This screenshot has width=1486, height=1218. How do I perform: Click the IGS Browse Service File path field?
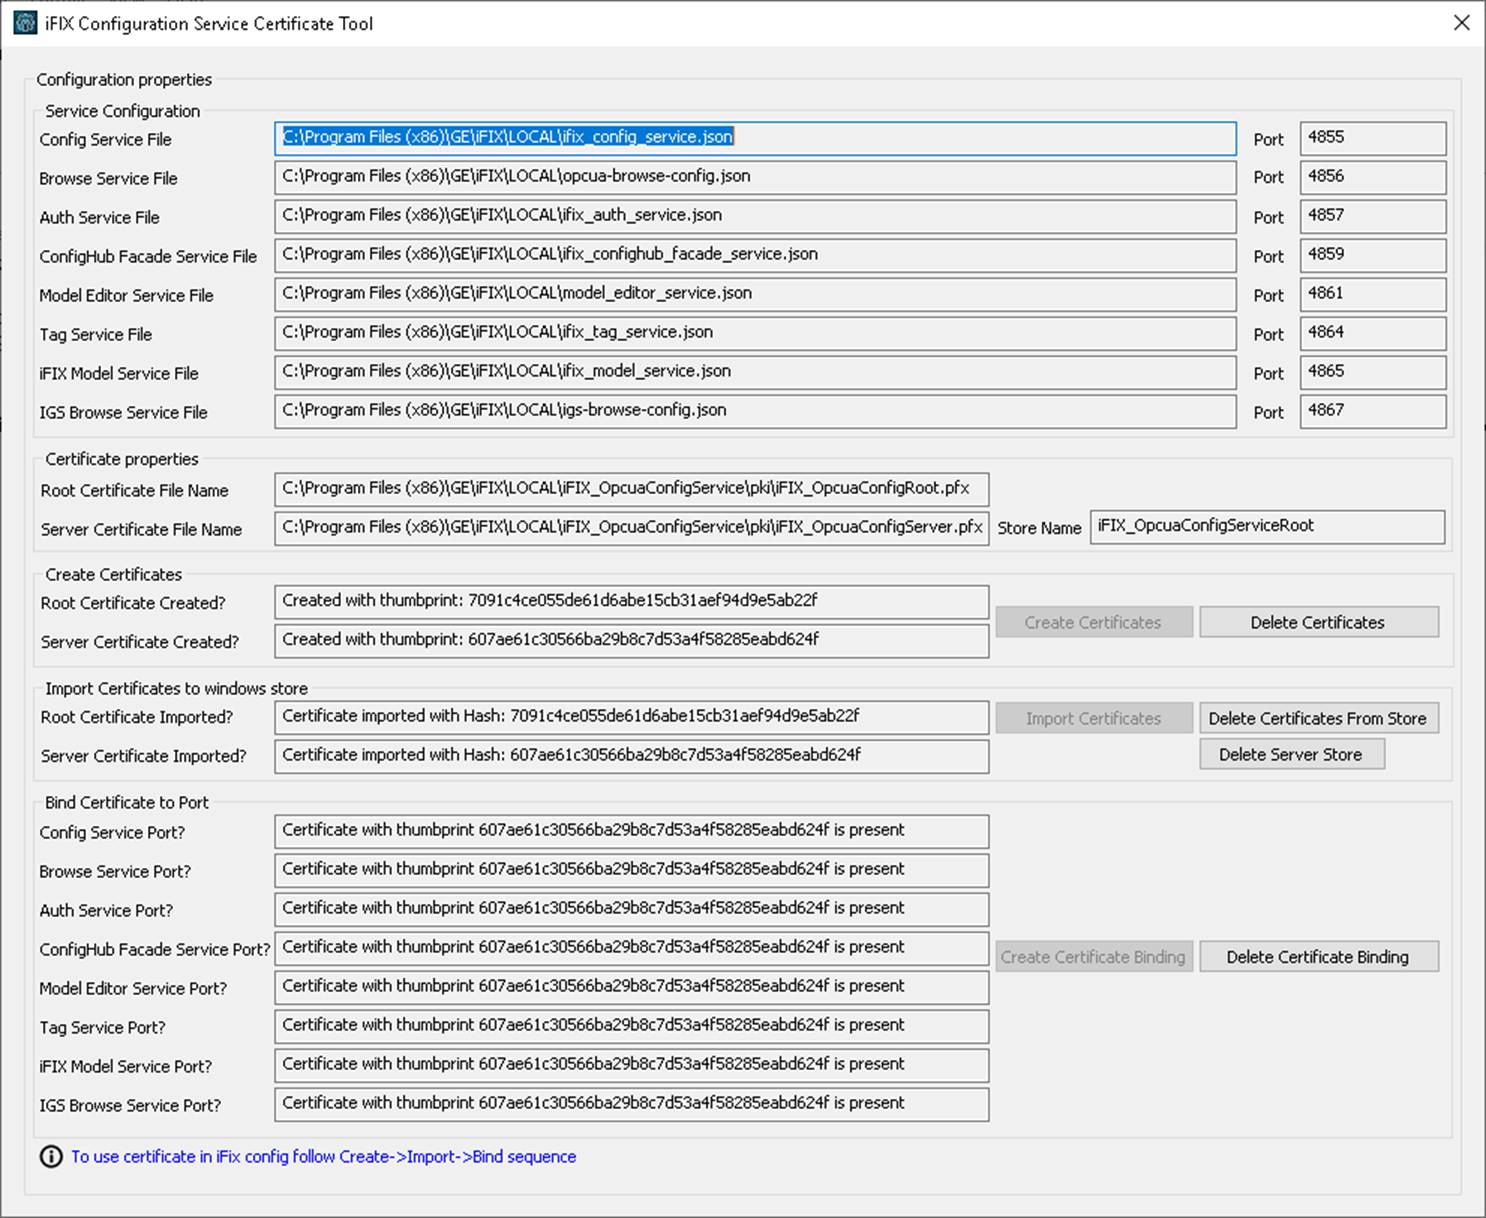pos(755,411)
